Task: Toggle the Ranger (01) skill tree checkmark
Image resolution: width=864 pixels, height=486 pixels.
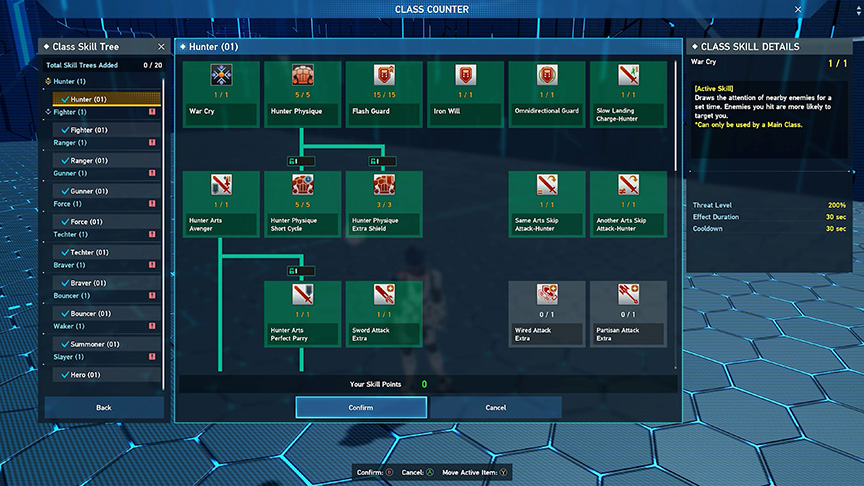Action: pyautogui.click(x=65, y=161)
